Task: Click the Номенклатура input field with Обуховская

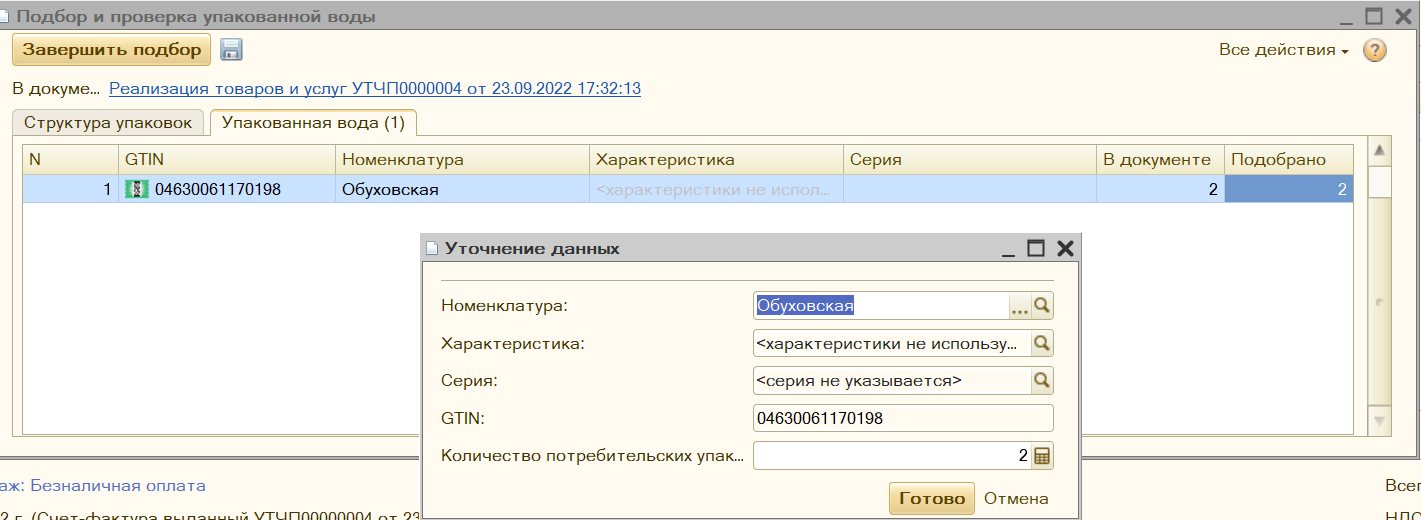Action: pos(880,306)
